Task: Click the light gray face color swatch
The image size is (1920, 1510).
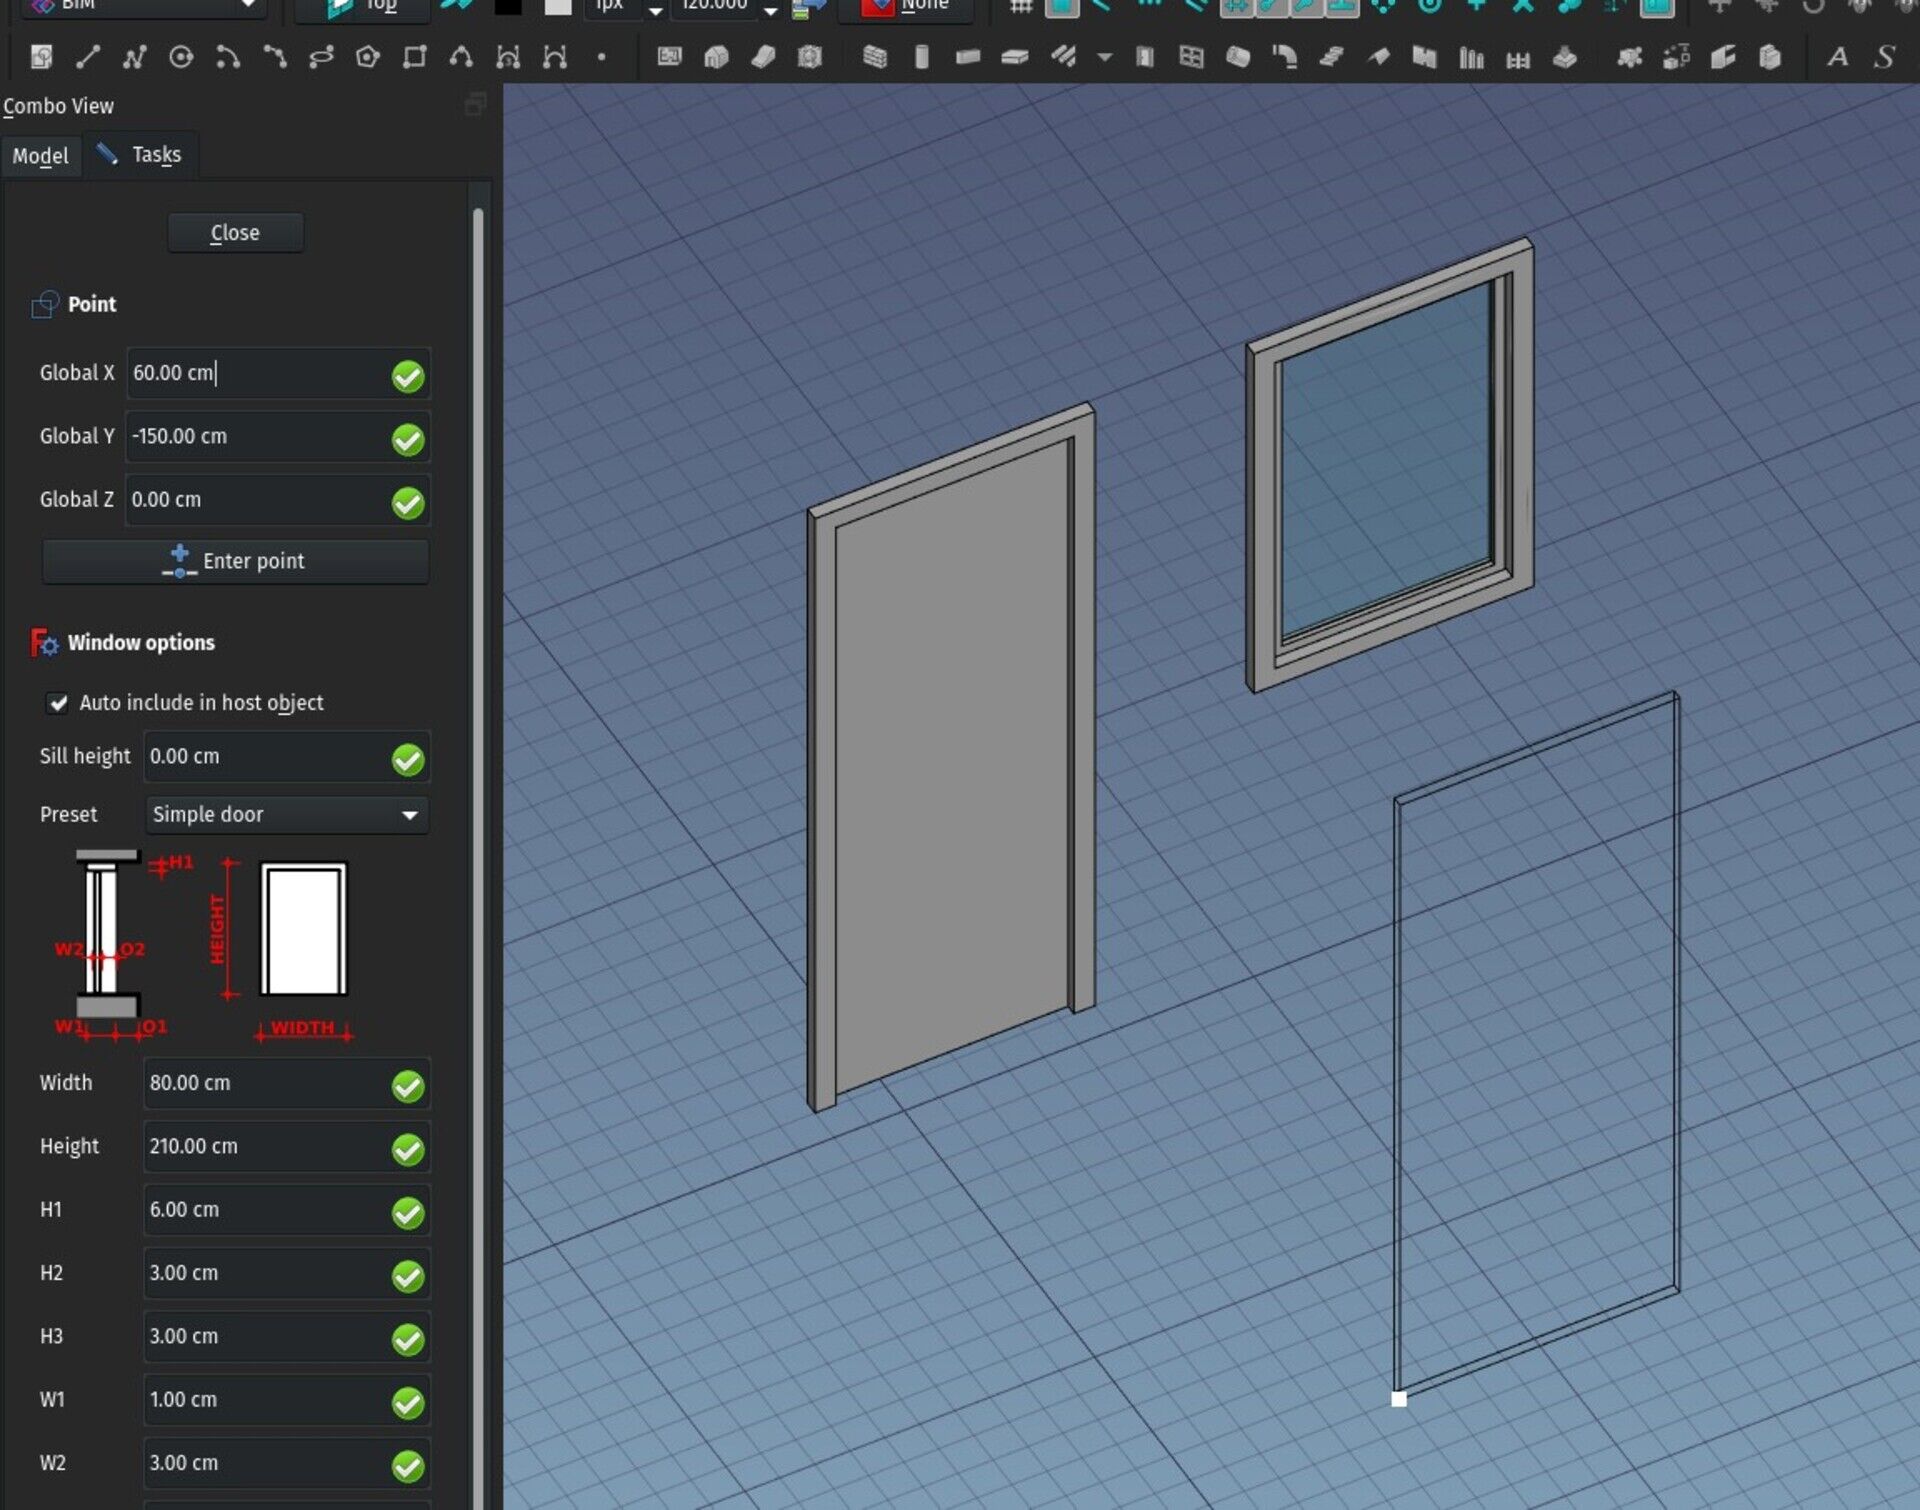Action: pyautogui.click(x=558, y=6)
